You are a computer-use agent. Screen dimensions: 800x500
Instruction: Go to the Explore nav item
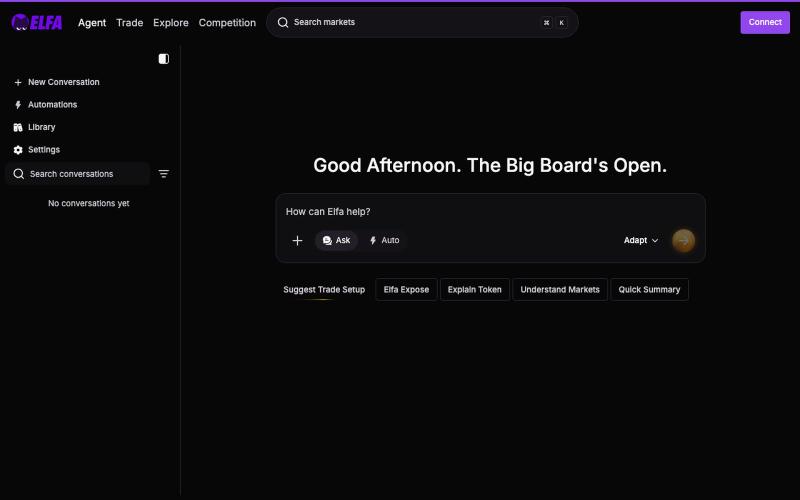[x=171, y=22]
